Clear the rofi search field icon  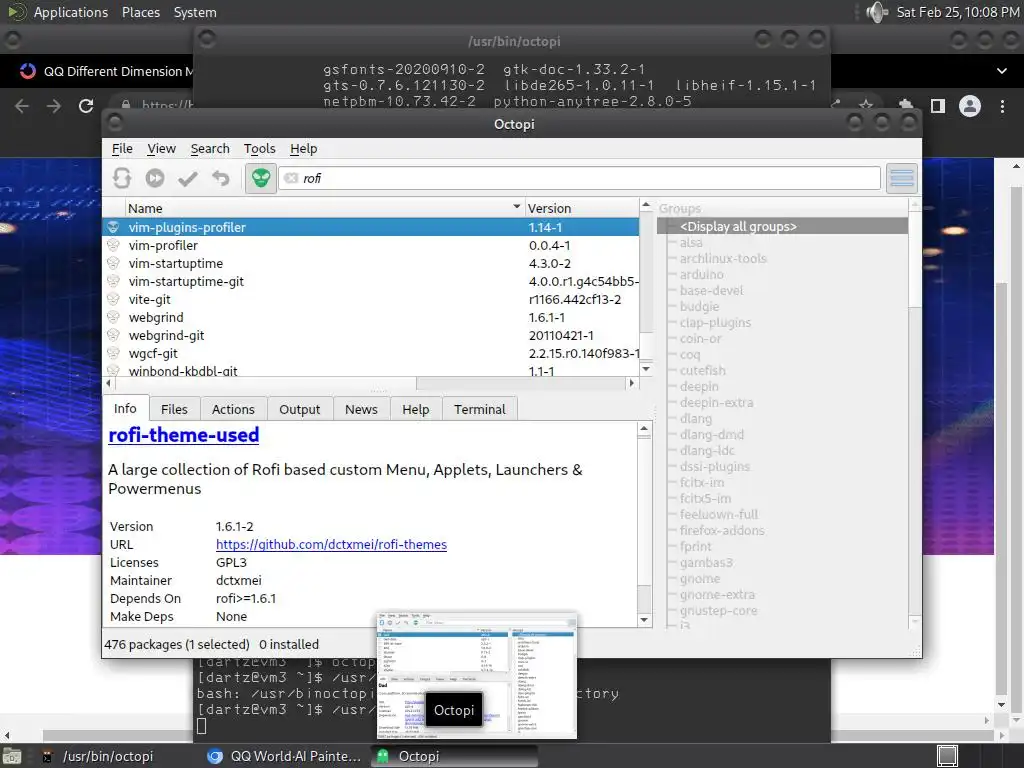pos(291,178)
